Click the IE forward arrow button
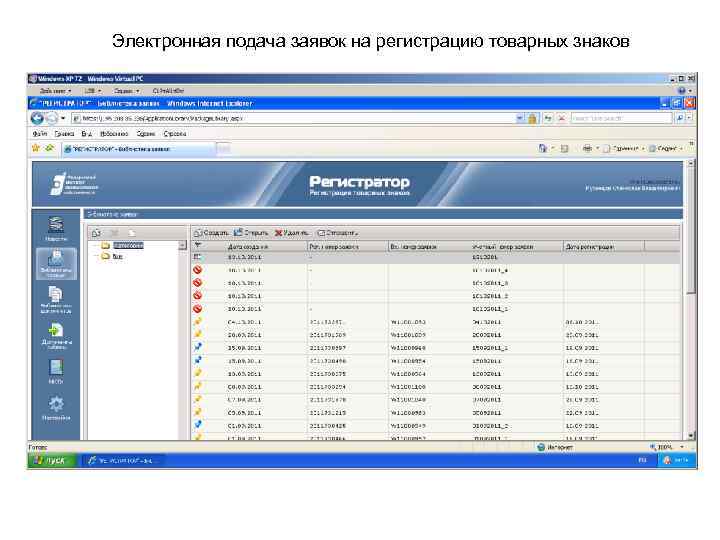The width and height of the screenshot is (720, 540). (52, 118)
